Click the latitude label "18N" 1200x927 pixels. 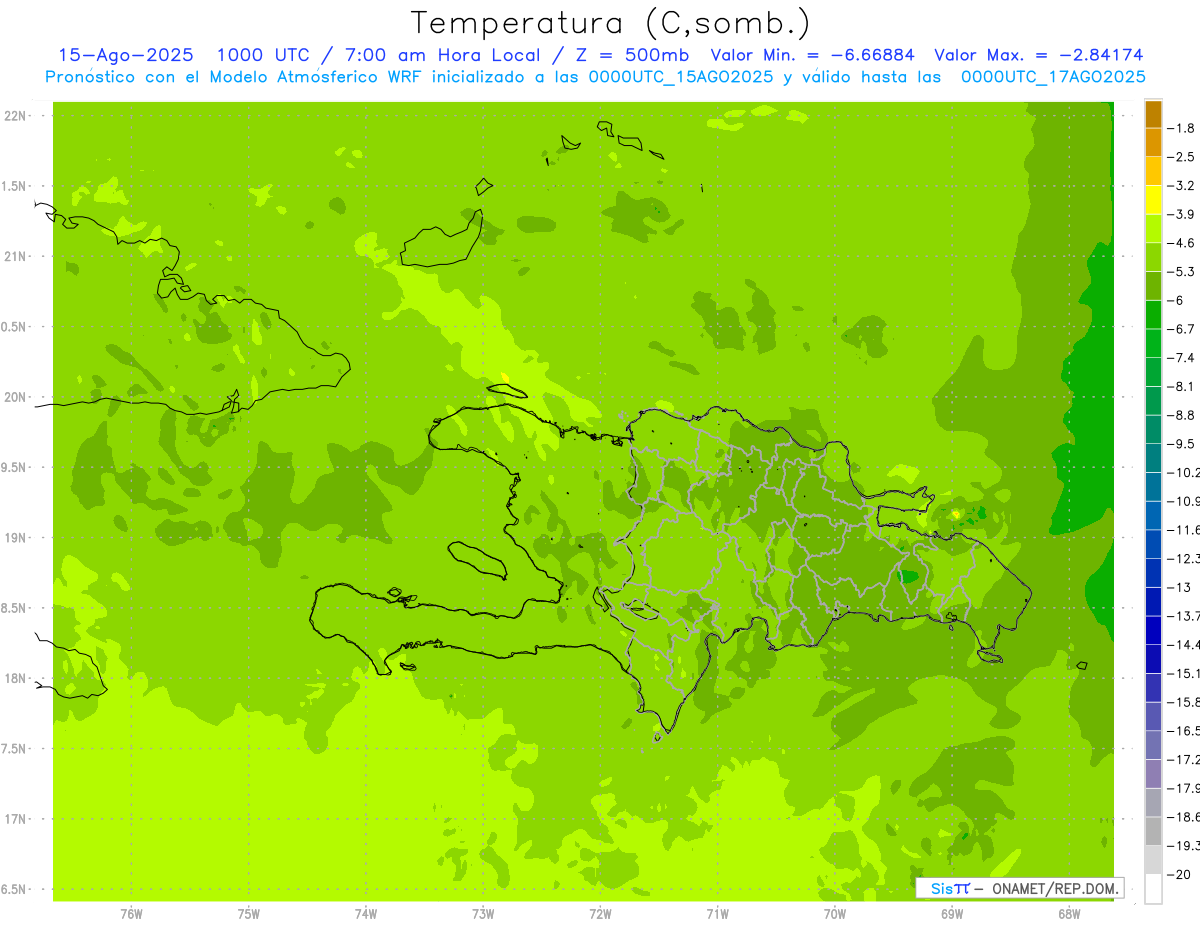tap(16, 678)
